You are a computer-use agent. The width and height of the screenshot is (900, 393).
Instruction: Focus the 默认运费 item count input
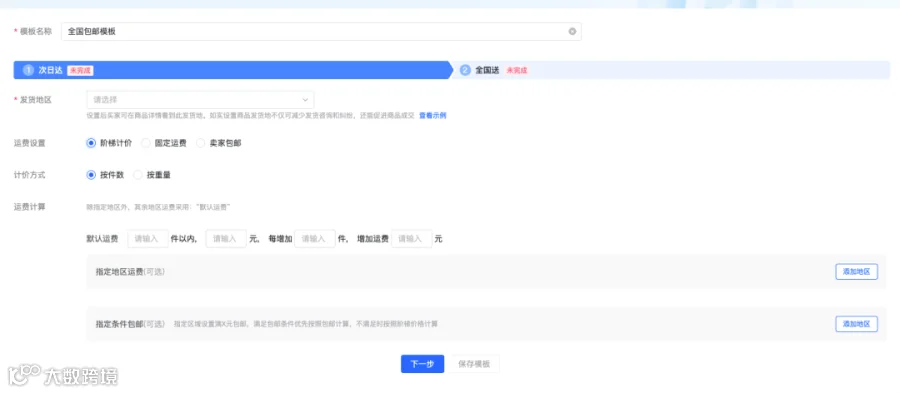click(x=148, y=239)
